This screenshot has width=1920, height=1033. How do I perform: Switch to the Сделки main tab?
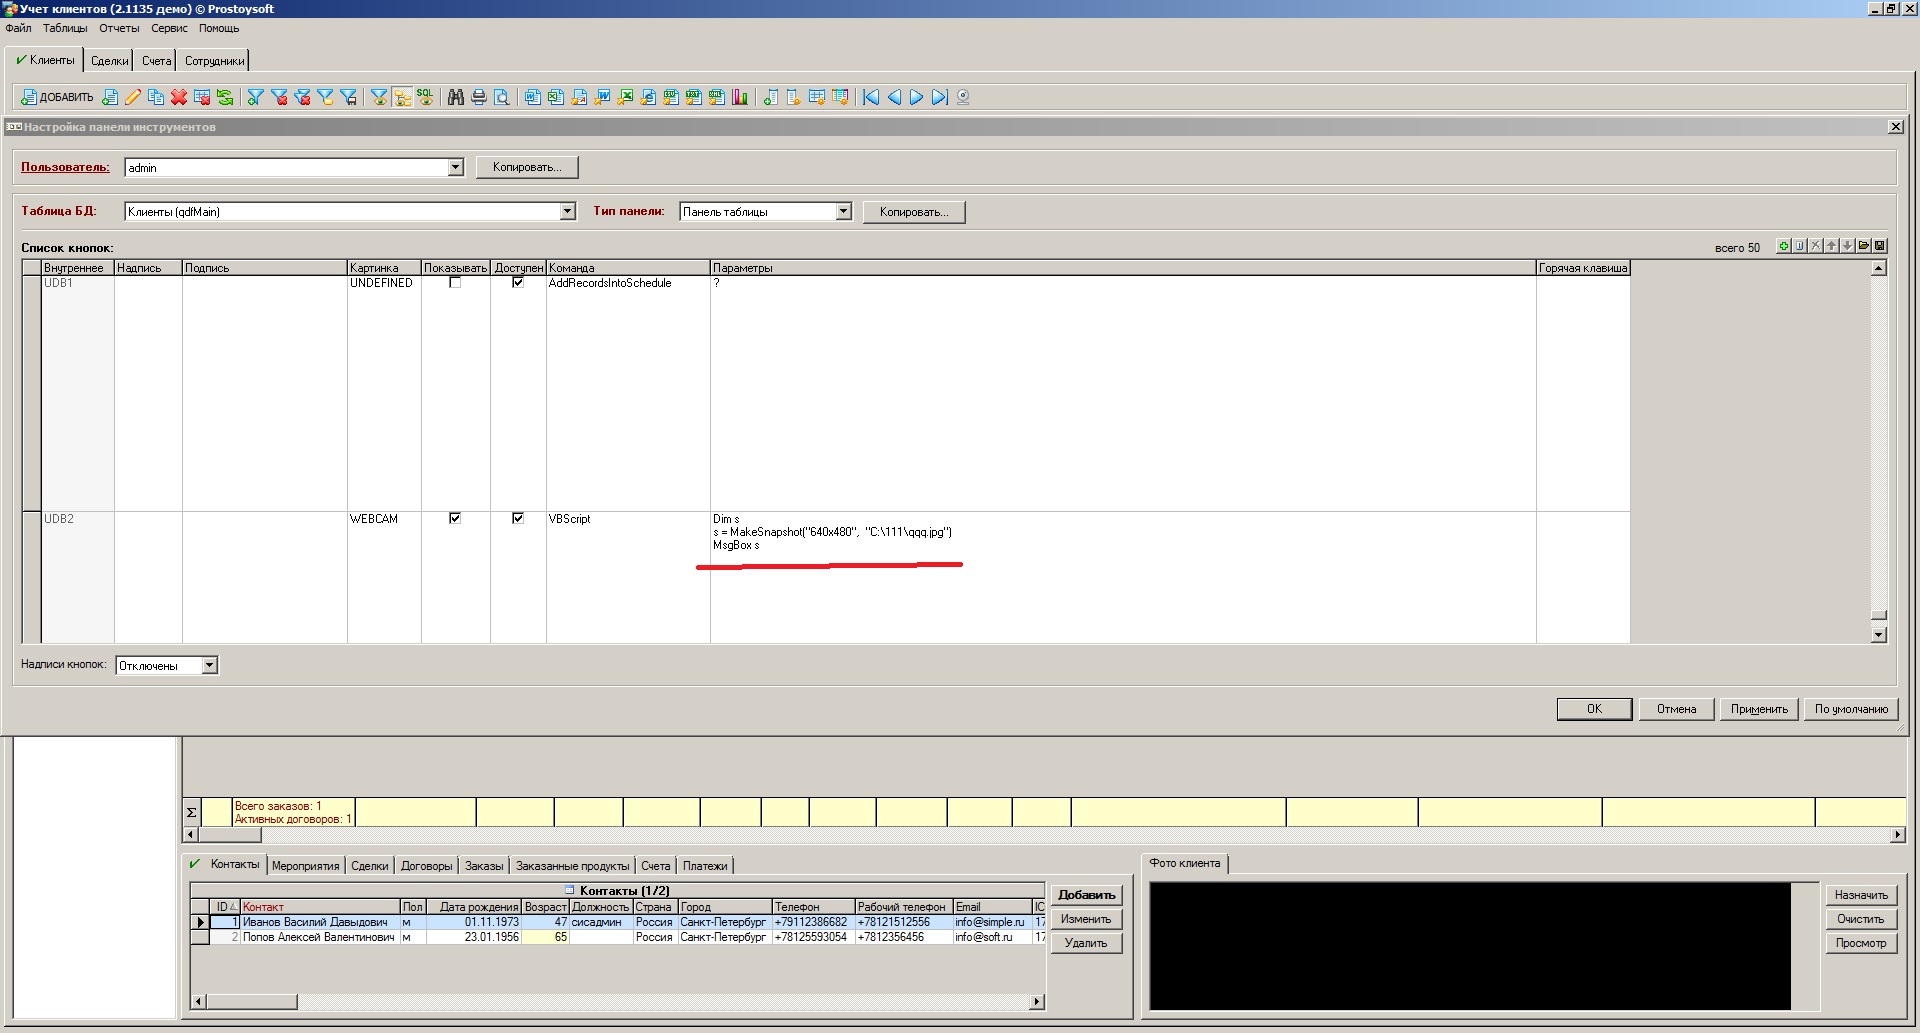pos(109,61)
